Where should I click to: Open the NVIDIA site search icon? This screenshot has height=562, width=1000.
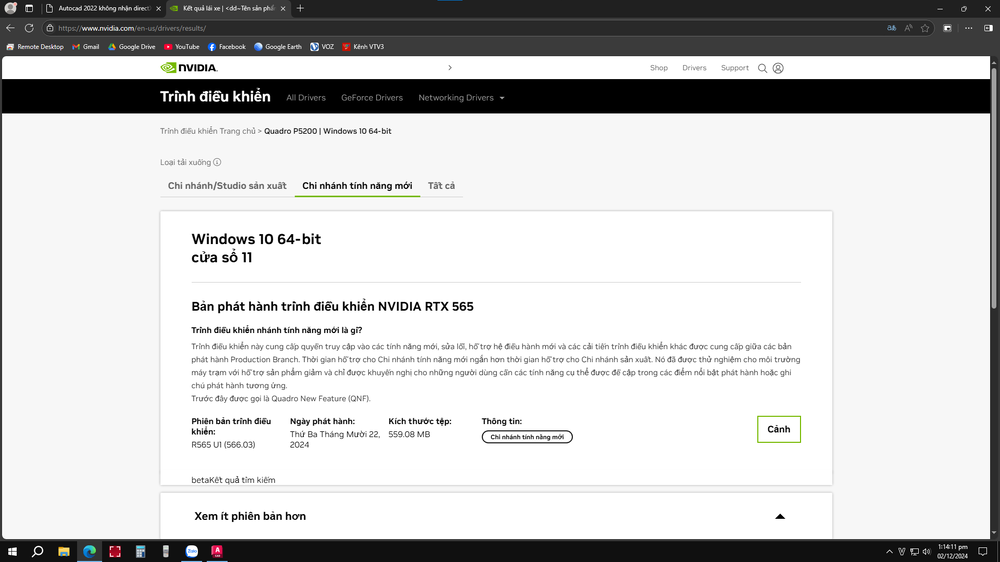coord(762,68)
